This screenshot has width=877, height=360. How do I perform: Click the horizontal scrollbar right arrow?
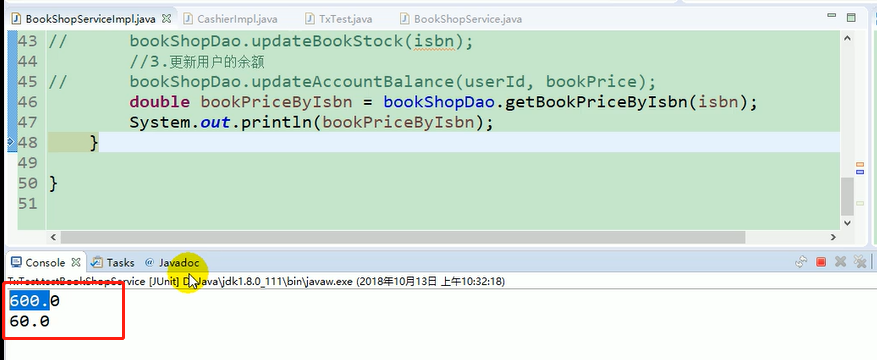pyautogui.click(x=833, y=237)
